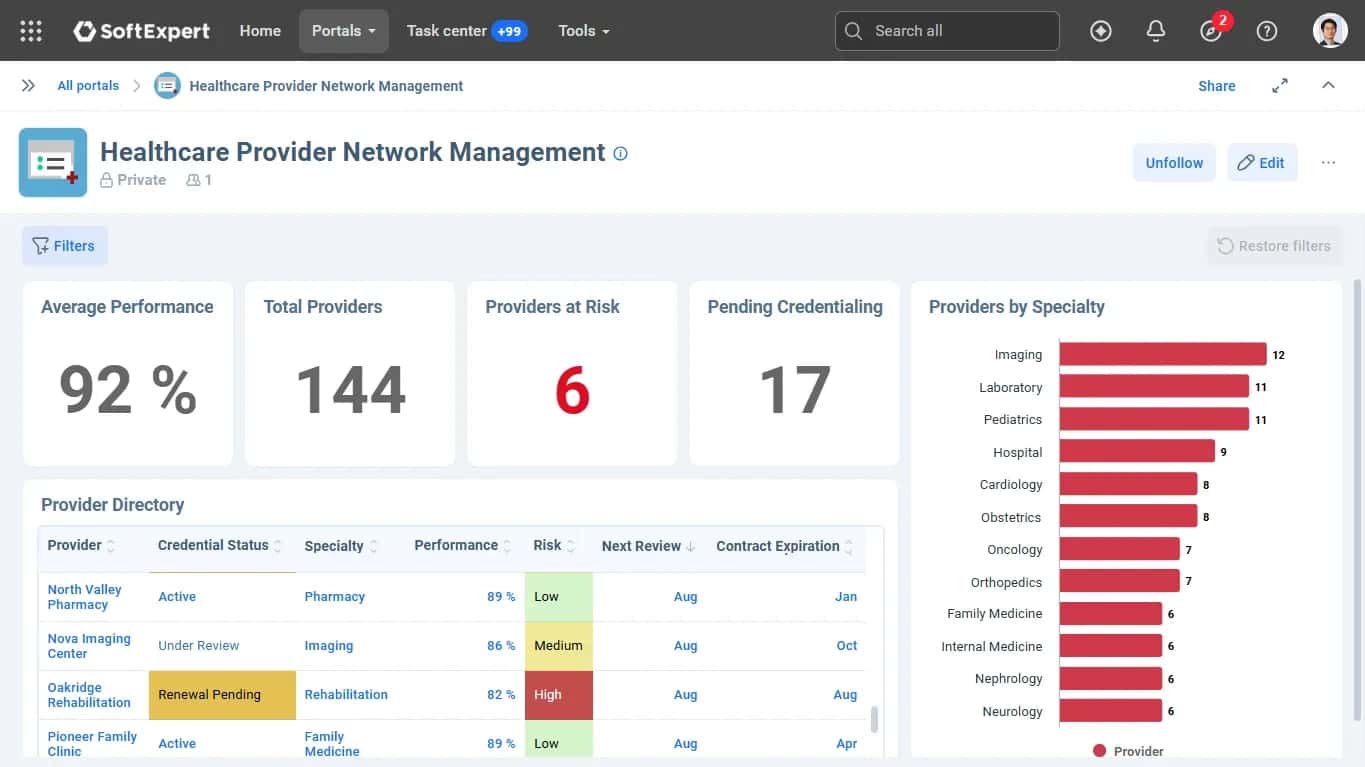Open the help question mark icon
Image resolution: width=1365 pixels, height=767 pixels.
point(1267,31)
